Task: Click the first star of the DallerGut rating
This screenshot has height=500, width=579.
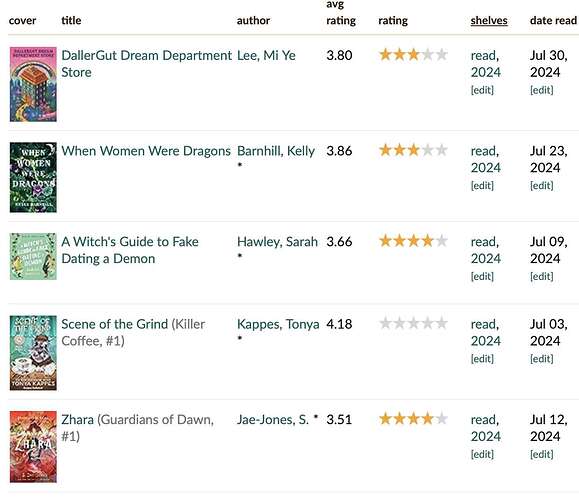Action: (x=385, y=55)
